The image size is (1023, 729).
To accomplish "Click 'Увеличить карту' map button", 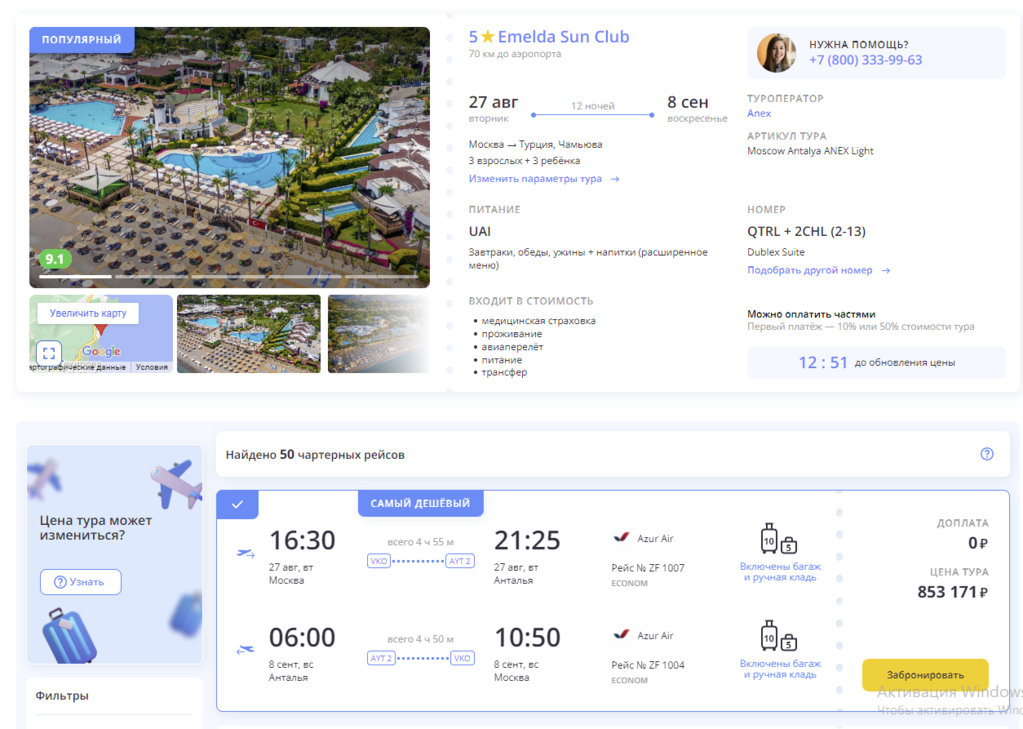I will point(88,313).
